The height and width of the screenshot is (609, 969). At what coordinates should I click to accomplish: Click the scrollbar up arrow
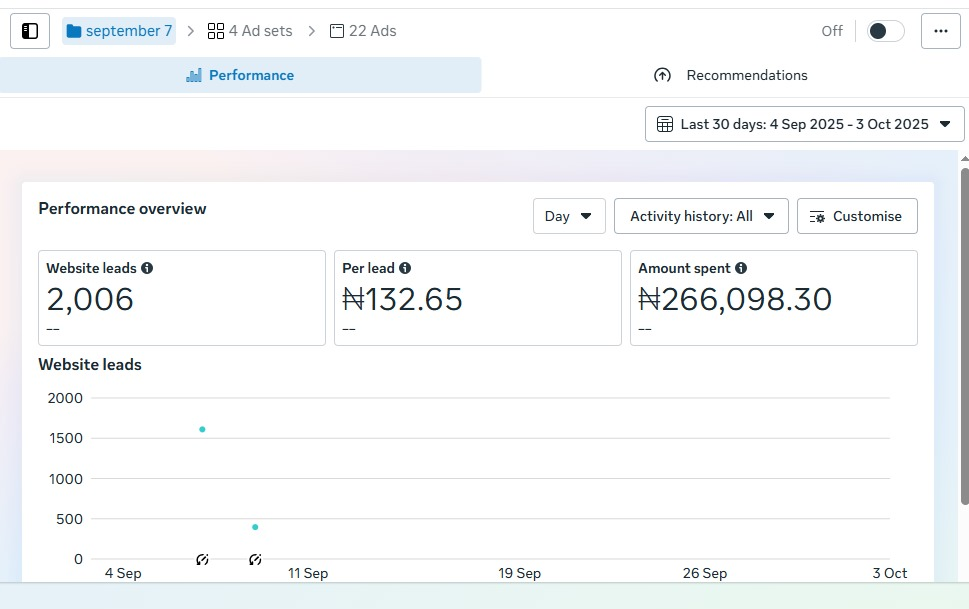[965, 159]
